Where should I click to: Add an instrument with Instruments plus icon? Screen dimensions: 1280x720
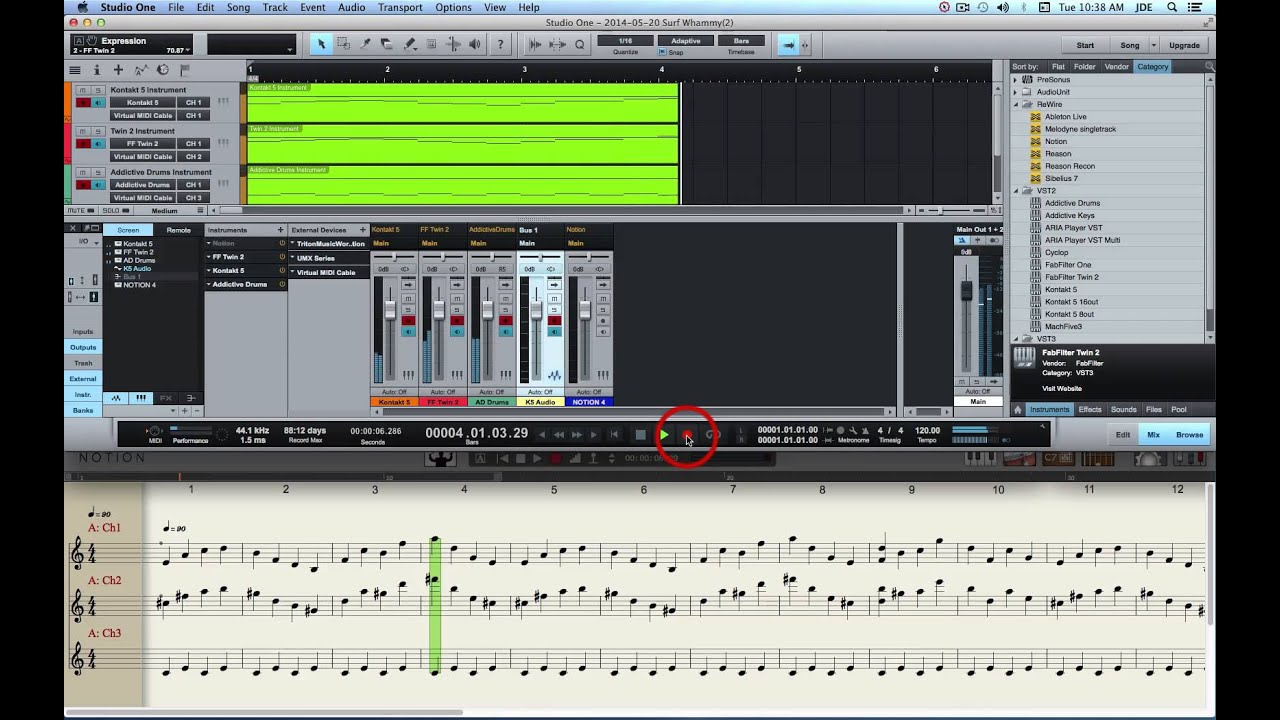[x=280, y=230]
